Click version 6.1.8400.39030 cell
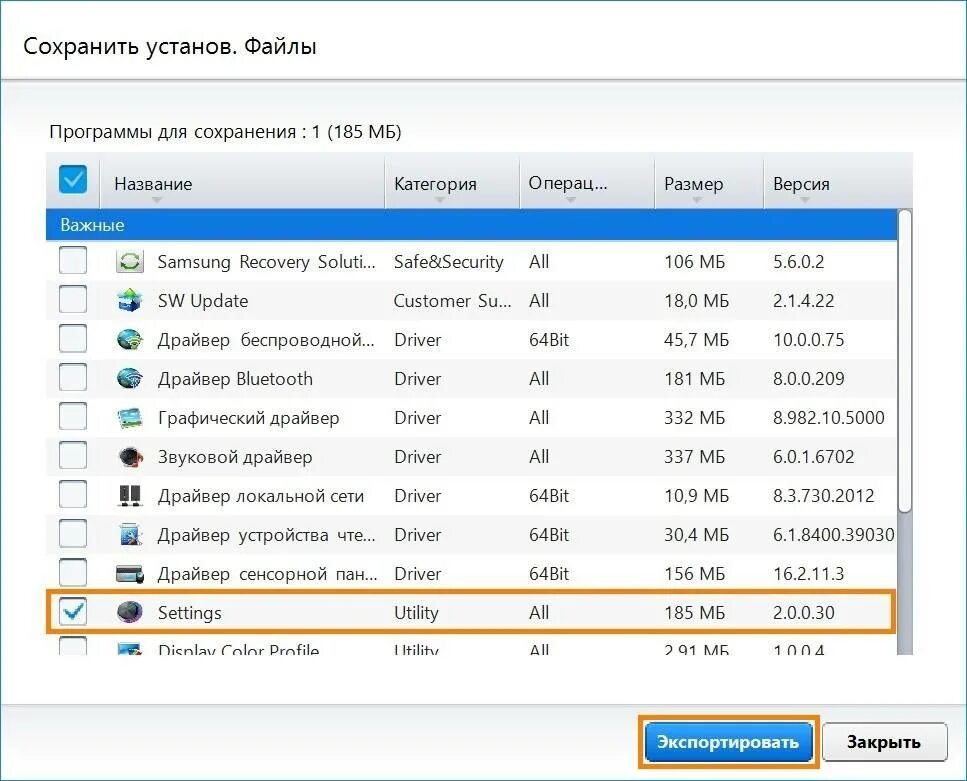Image resolution: width=967 pixels, height=781 pixels. (x=834, y=535)
